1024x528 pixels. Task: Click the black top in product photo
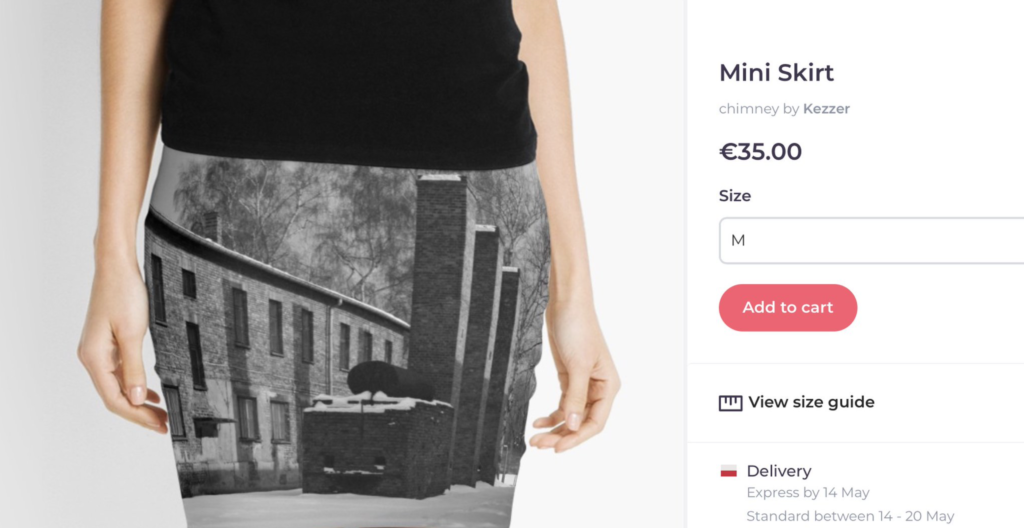[x=348, y=82]
